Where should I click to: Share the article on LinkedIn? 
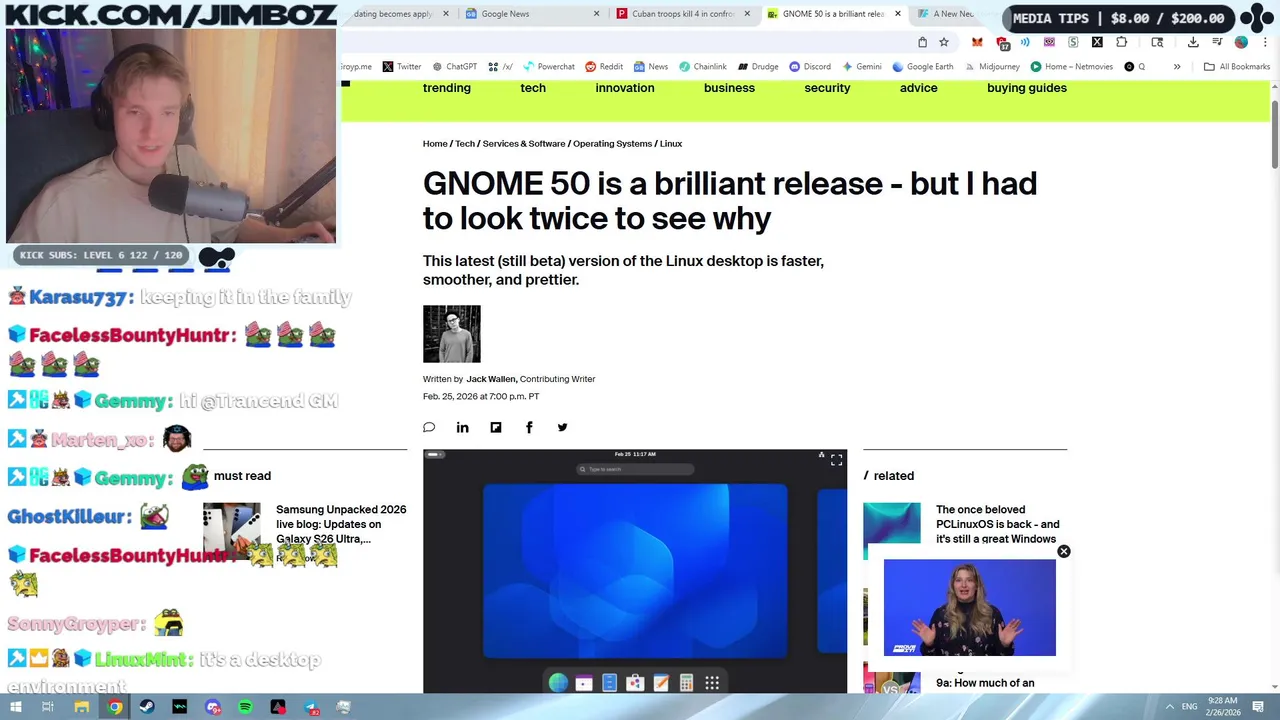tap(462, 427)
